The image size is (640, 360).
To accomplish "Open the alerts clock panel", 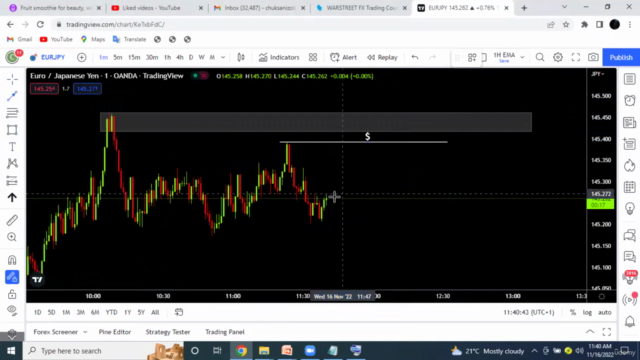I will pyautogui.click(x=630, y=101).
